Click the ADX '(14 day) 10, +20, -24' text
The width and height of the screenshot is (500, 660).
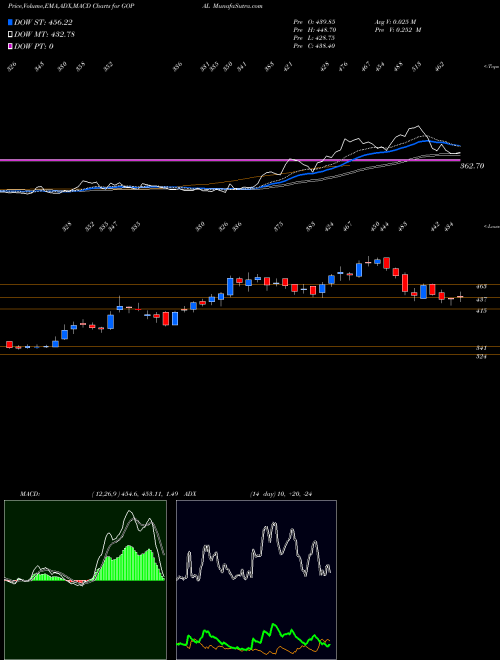click(280, 494)
